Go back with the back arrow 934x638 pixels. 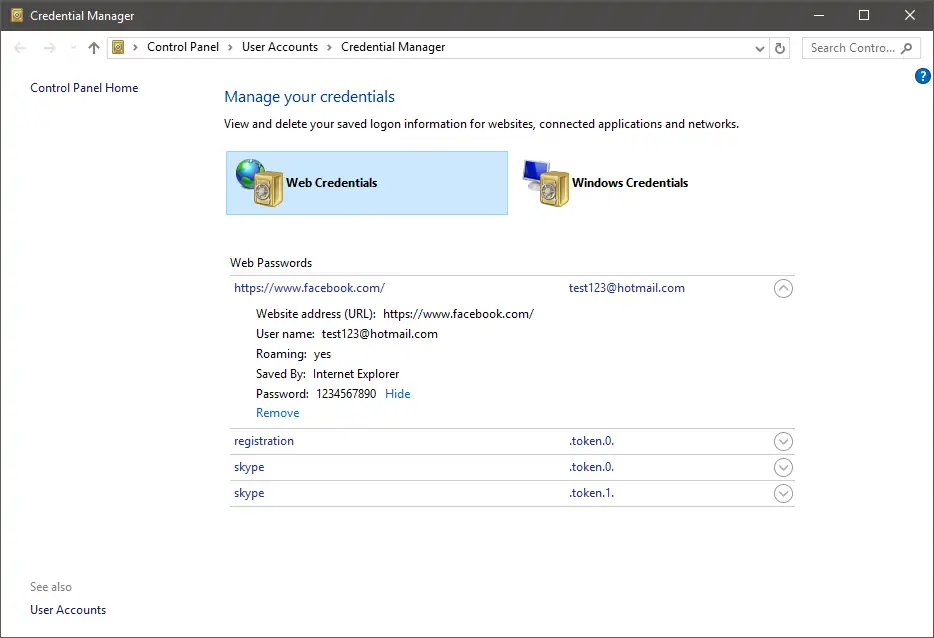(20, 48)
